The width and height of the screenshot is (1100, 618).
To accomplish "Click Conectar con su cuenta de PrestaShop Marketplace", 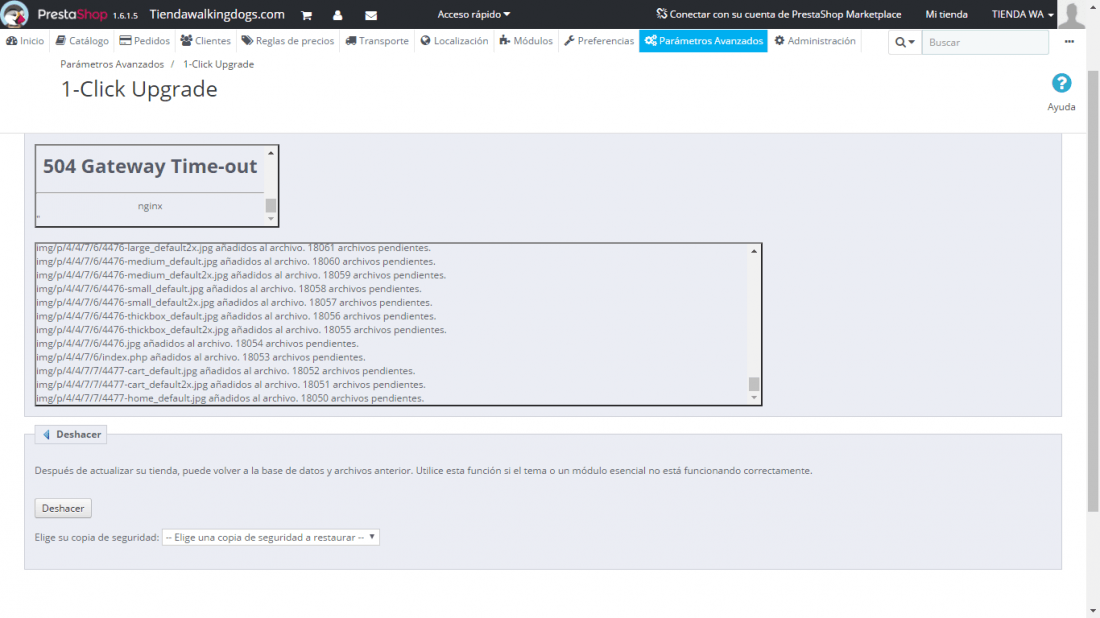I will point(779,14).
